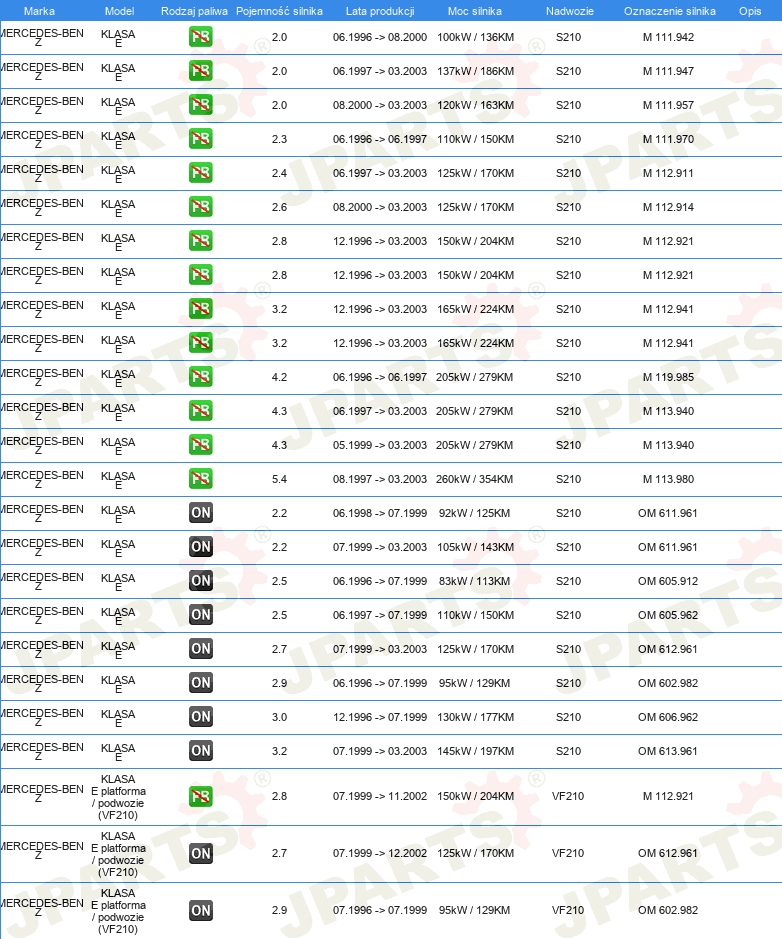Screen dimensions: 782x939
Task: Click the petrol fuel icon for M 112.914
Action: tap(201, 207)
